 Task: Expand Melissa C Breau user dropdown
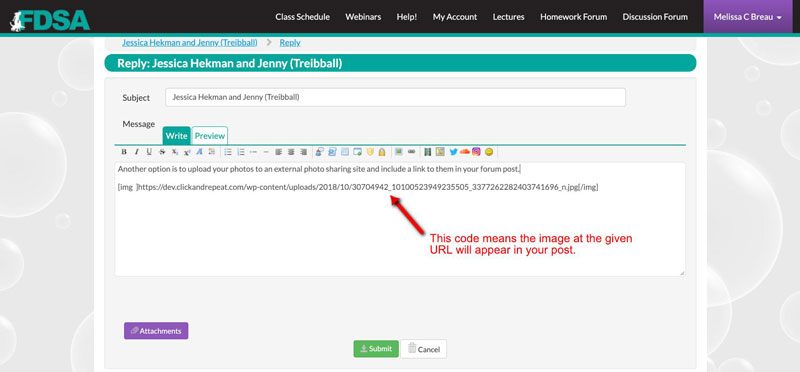pyautogui.click(x=747, y=17)
